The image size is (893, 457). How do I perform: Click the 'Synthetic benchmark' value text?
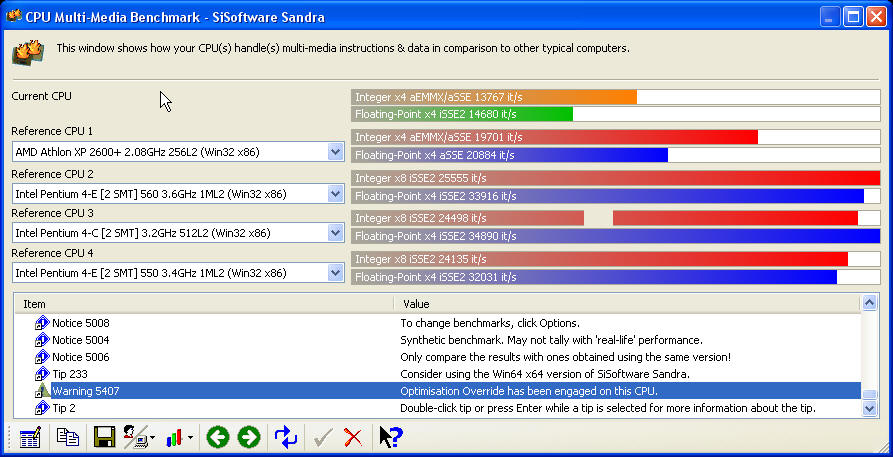click(551, 340)
